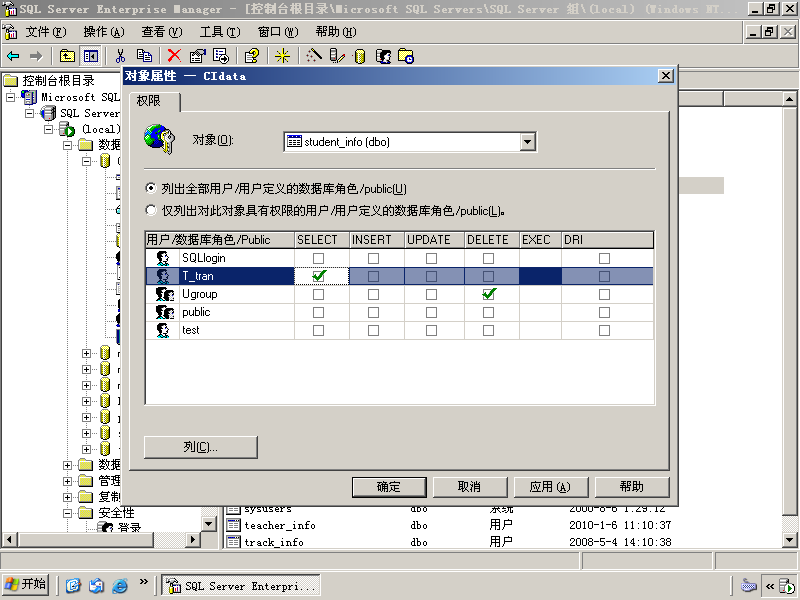Screen dimensions: 800x600
Task: Click the red Delete X toolbar icon
Action: click(174, 56)
